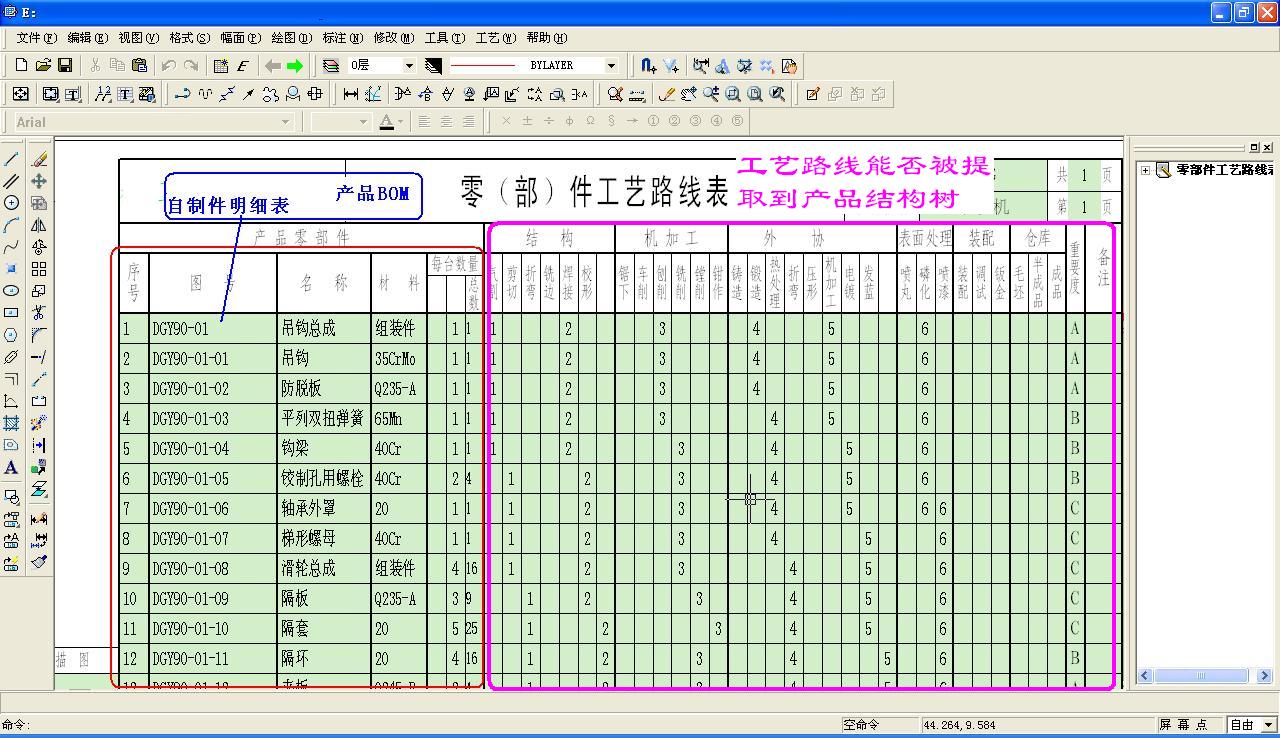Screen dimensions: 1280x738
Task: Click the Mirror tool icon
Action: [39, 225]
